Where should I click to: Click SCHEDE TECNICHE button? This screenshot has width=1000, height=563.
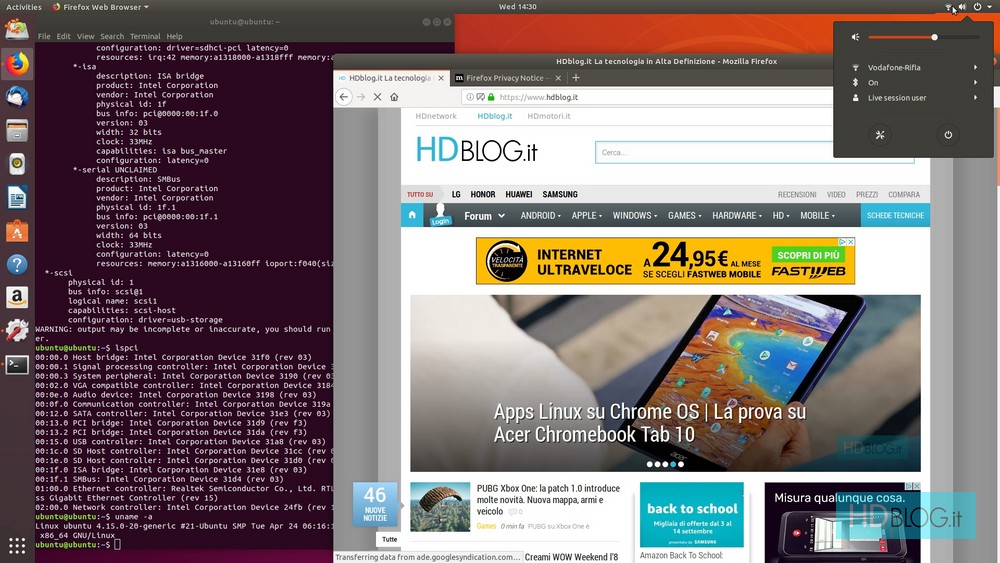[x=895, y=216]
